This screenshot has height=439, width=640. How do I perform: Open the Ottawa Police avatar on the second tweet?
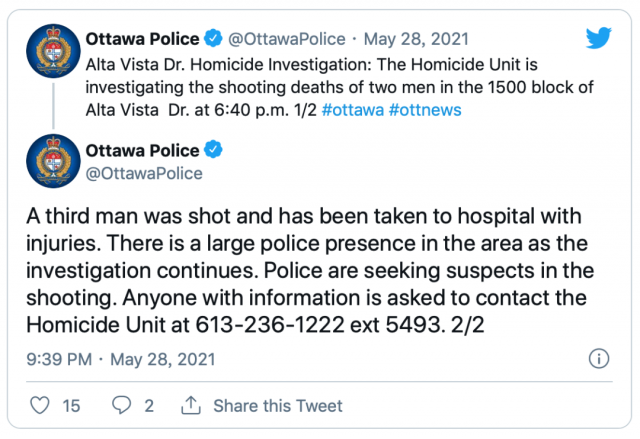[x=53, y=161]
